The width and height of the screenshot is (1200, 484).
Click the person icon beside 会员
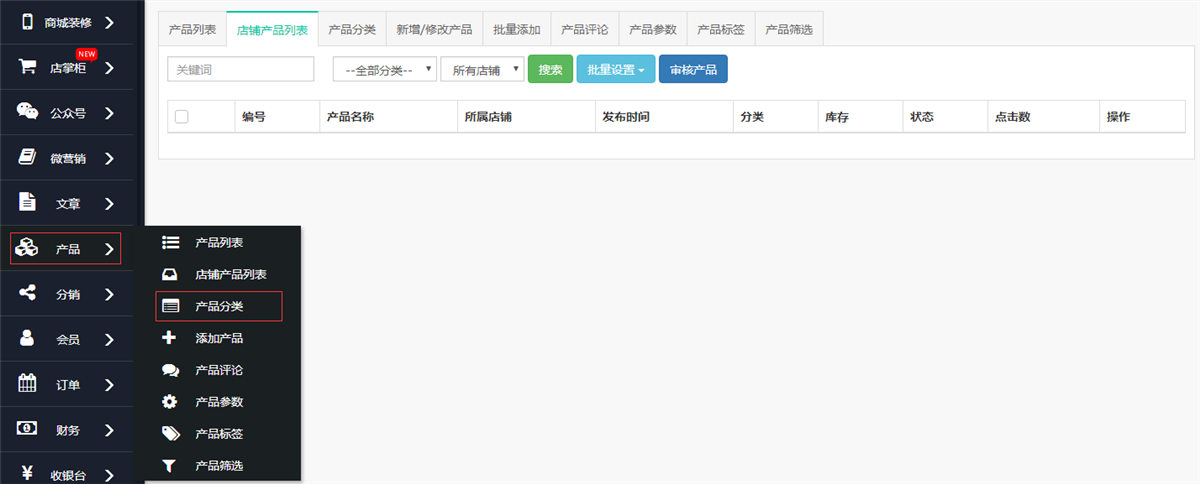(x=27, y=339)
